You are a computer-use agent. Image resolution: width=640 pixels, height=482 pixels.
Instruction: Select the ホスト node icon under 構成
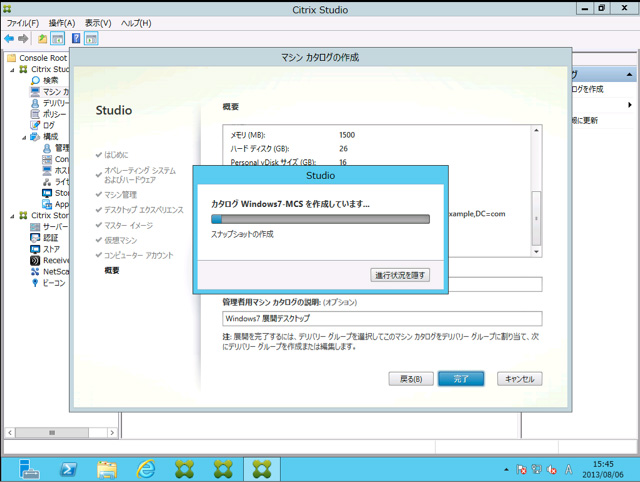(x=47, y=170)
